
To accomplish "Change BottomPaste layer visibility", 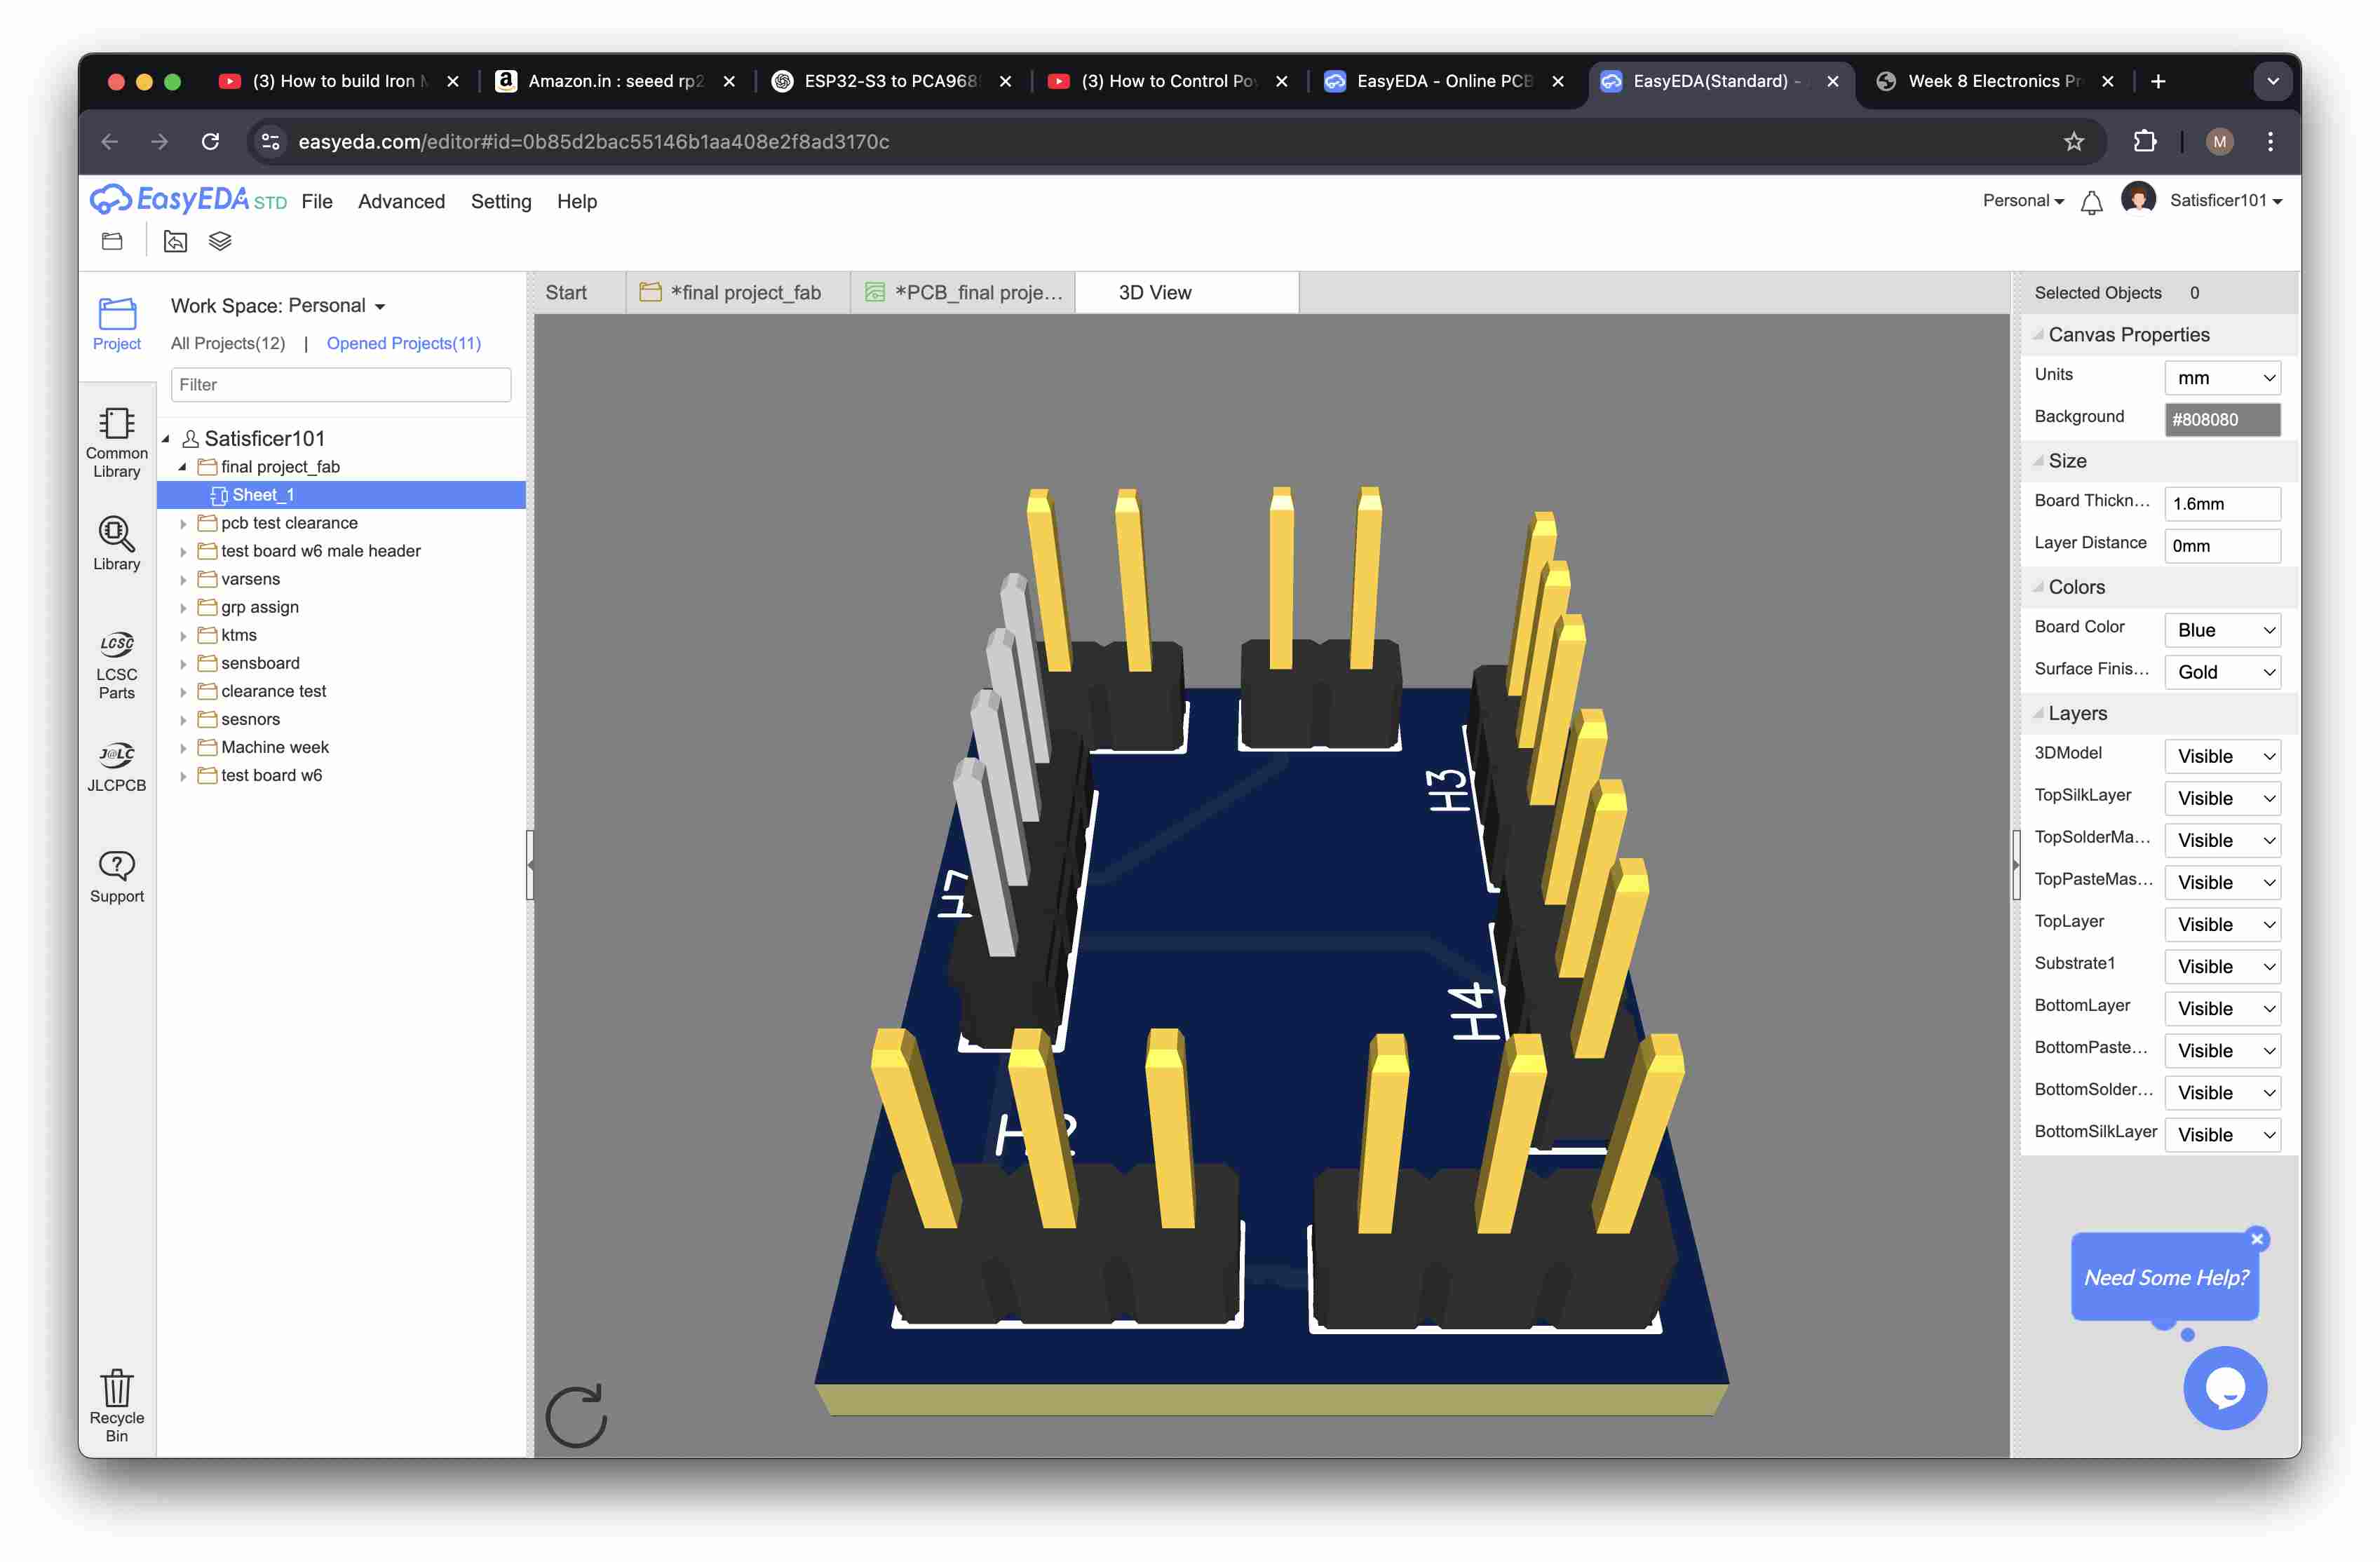I will coord(2223,1050).
